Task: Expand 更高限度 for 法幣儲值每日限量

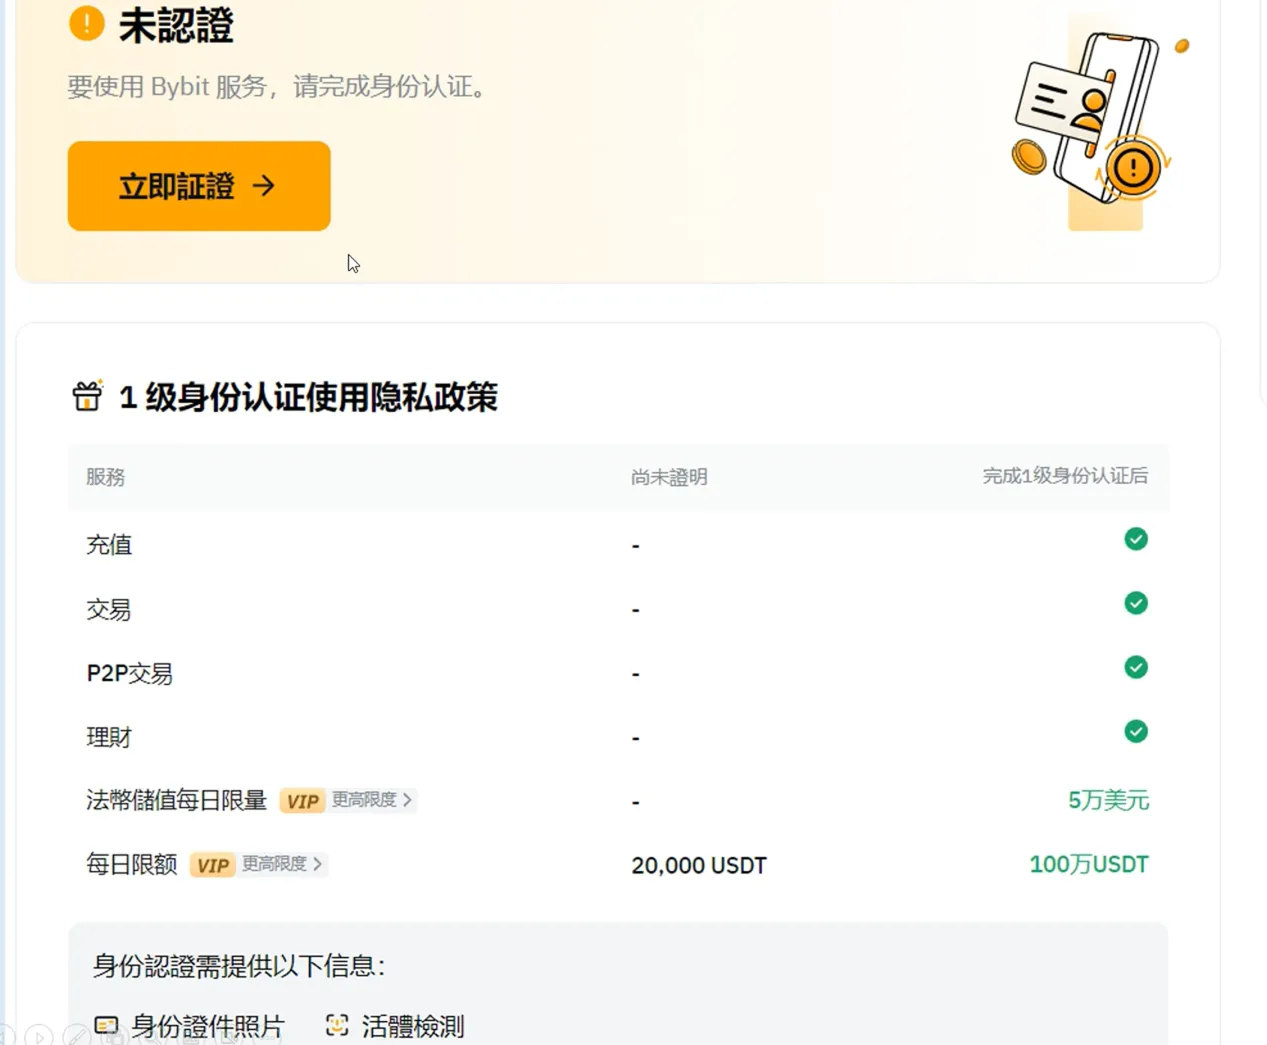Action: pyautogui.click(x=371, y=800)
